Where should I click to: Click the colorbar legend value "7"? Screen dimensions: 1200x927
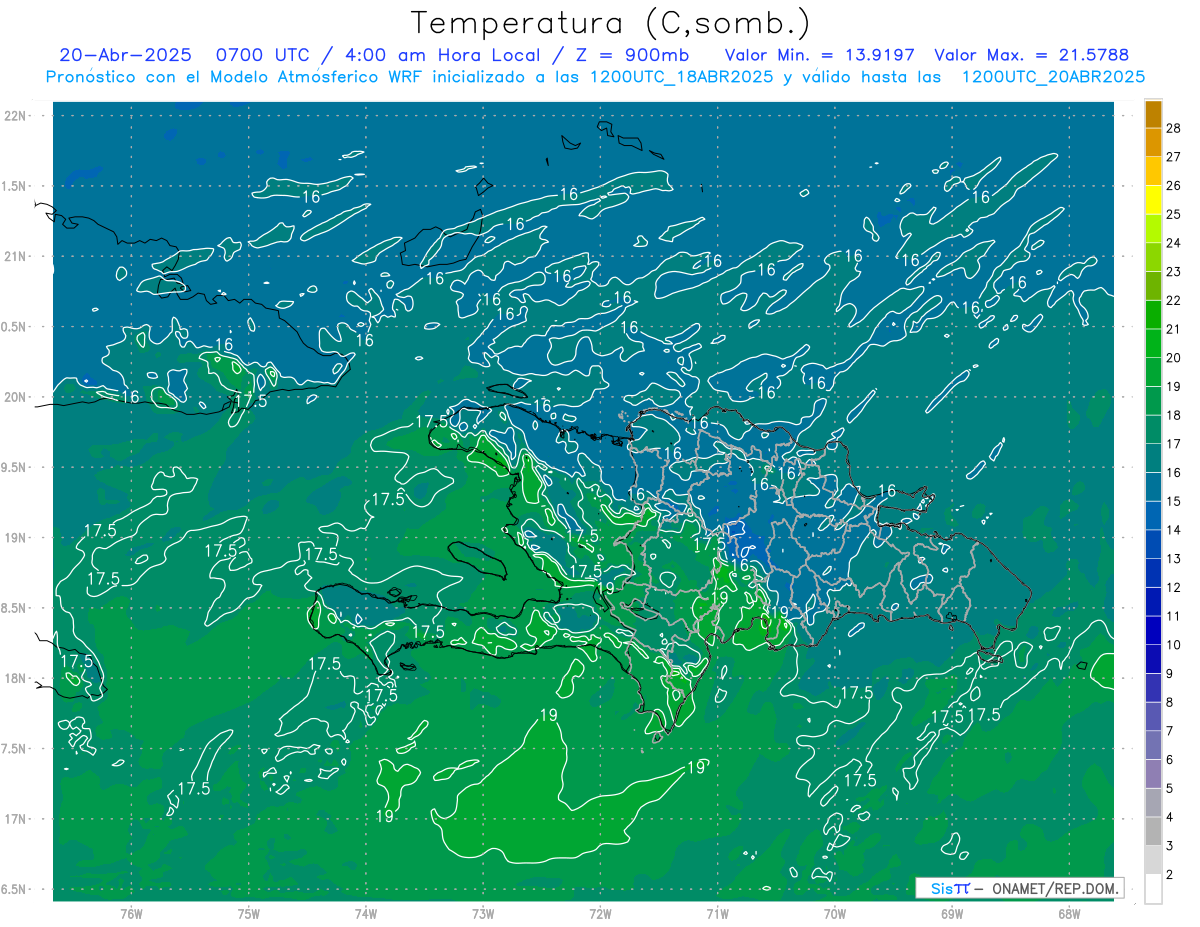point(1171,731)
